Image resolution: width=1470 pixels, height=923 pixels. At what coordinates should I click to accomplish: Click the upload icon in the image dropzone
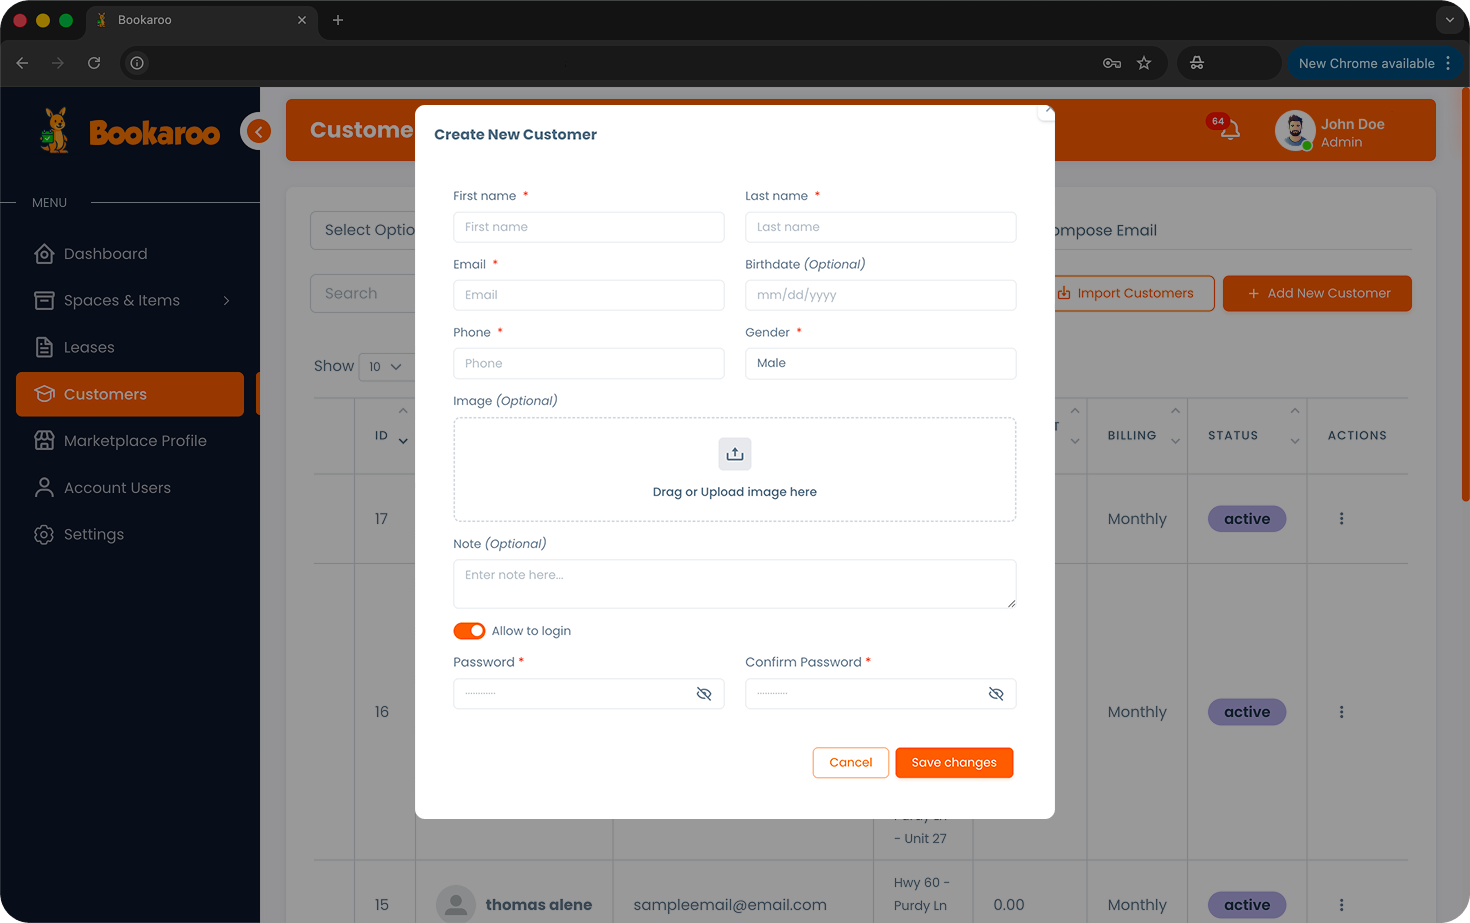point(735,454)
